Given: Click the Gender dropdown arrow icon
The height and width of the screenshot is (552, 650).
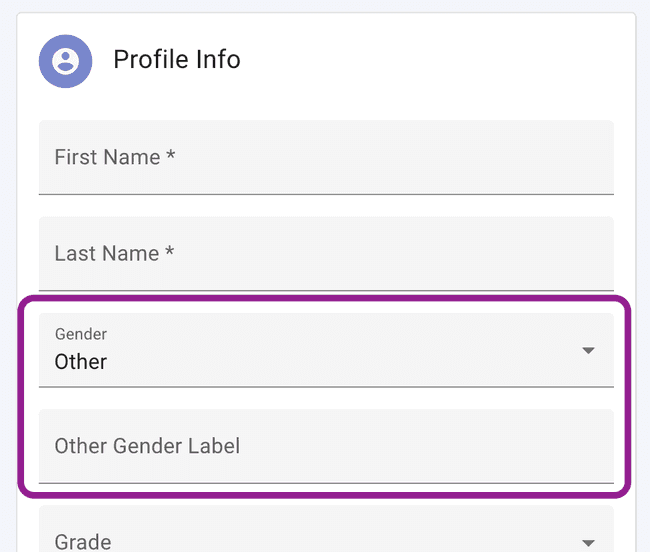Looking at the screenshot, I should (588, 350).
